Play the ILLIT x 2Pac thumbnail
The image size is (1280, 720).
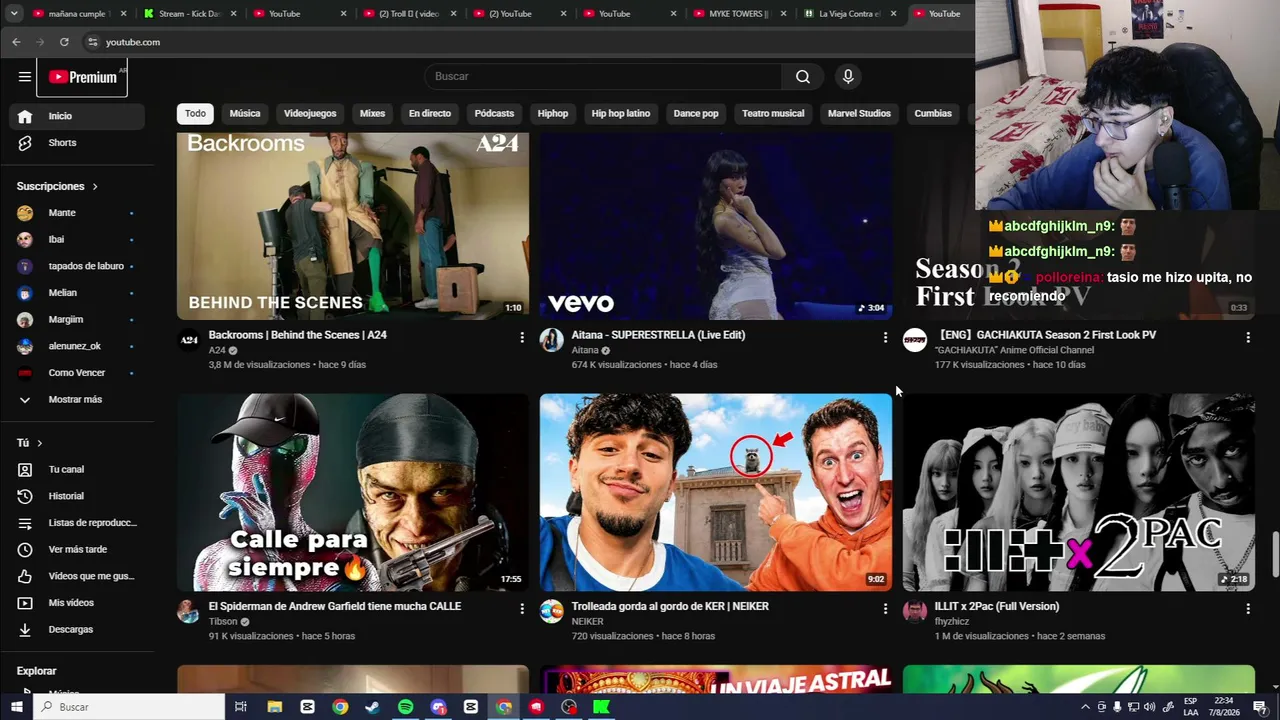click(1079, 492)
